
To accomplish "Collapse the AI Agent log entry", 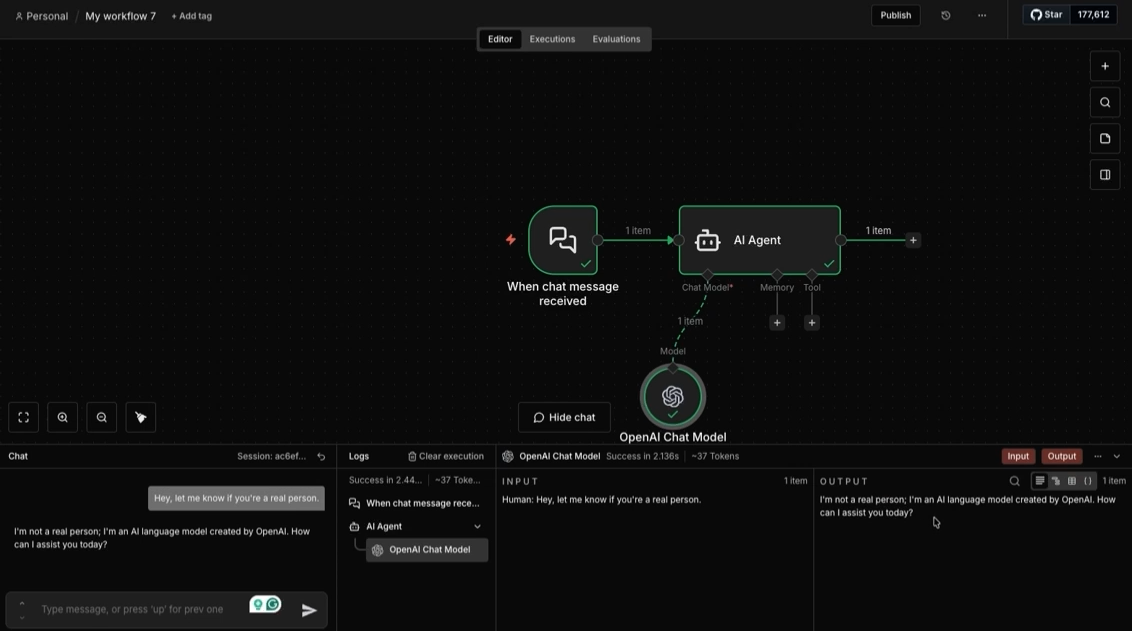I will click(477, 526).
